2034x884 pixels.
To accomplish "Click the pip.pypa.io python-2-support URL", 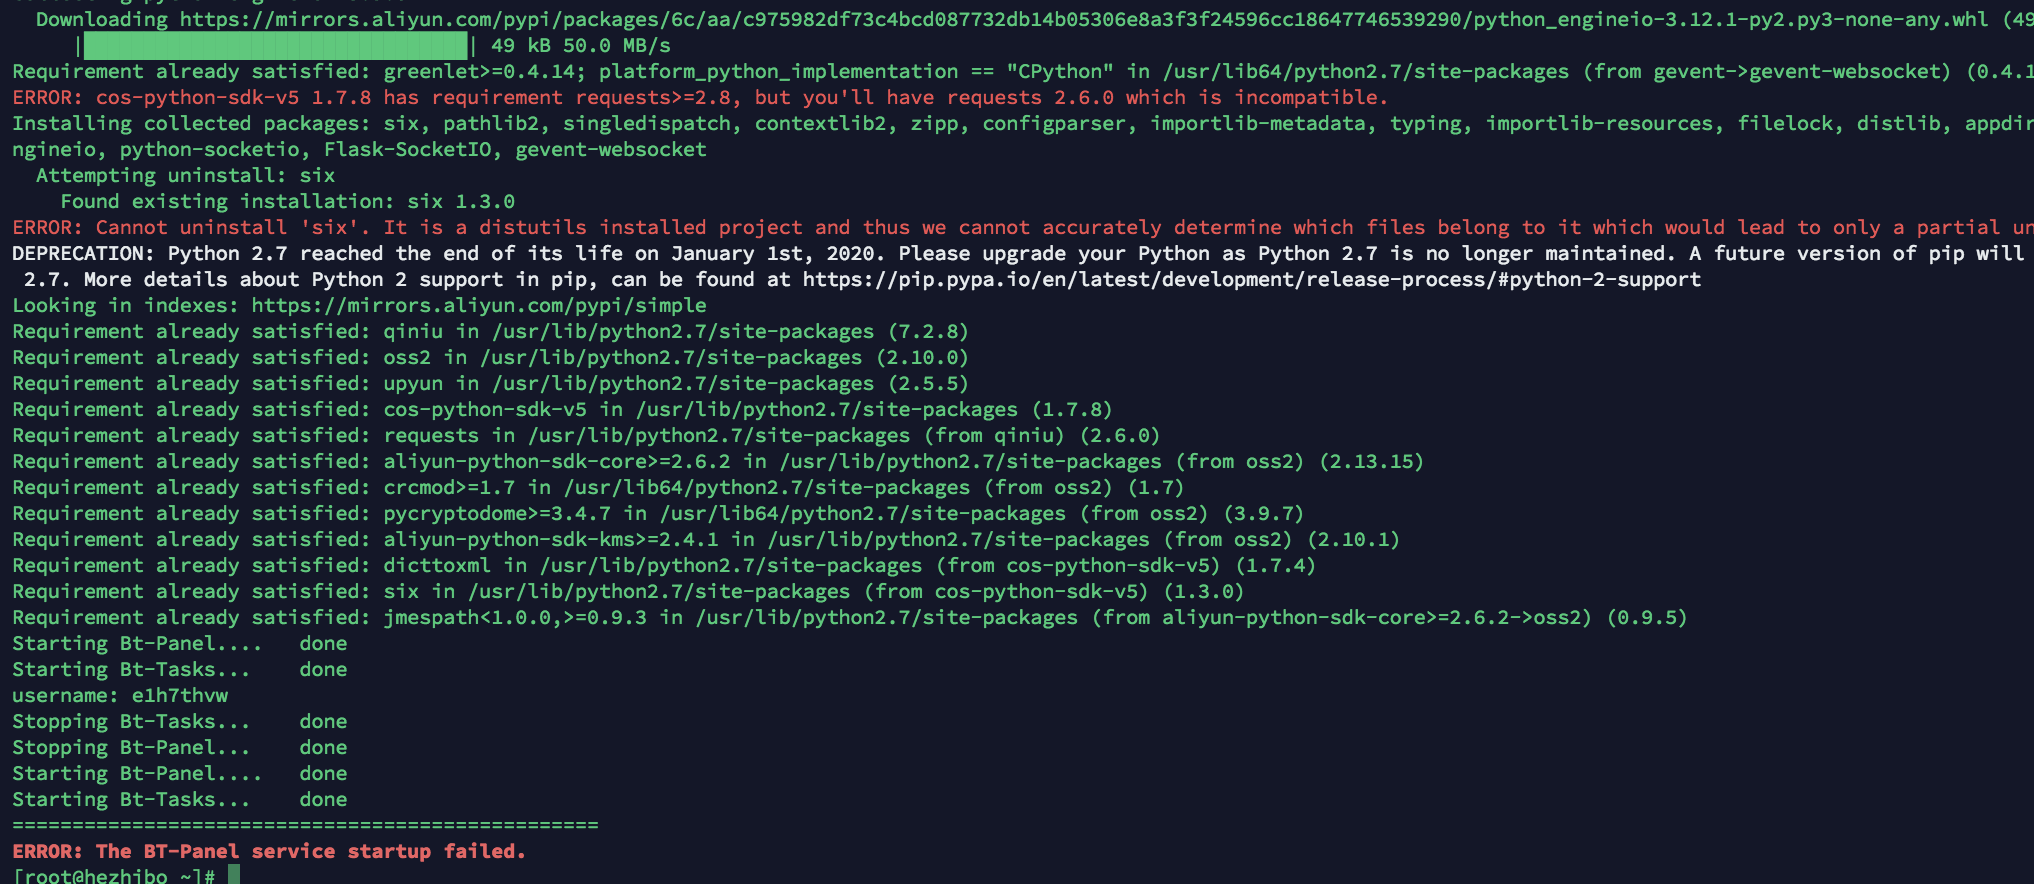I will [1251, 279].
